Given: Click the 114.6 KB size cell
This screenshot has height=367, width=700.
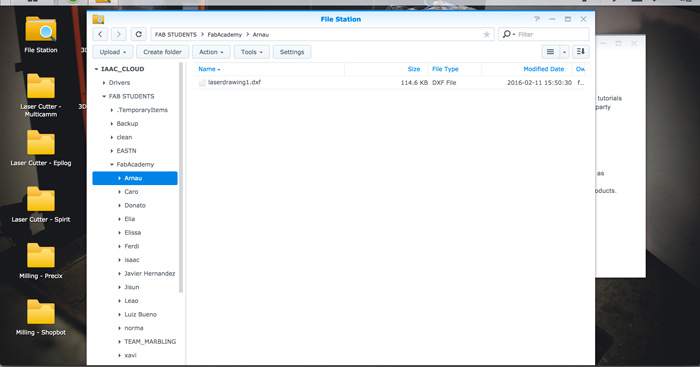Looking at the screenshot, I should point(414,83).
